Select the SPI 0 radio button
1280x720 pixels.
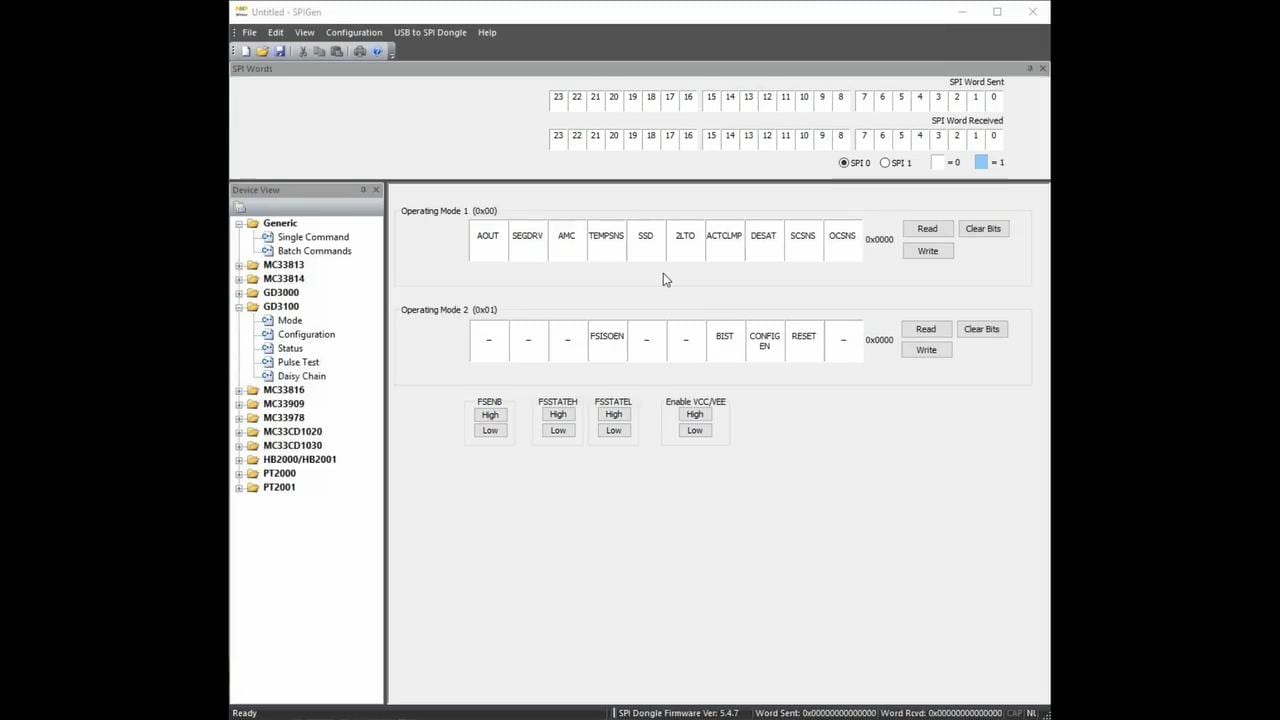844,163
